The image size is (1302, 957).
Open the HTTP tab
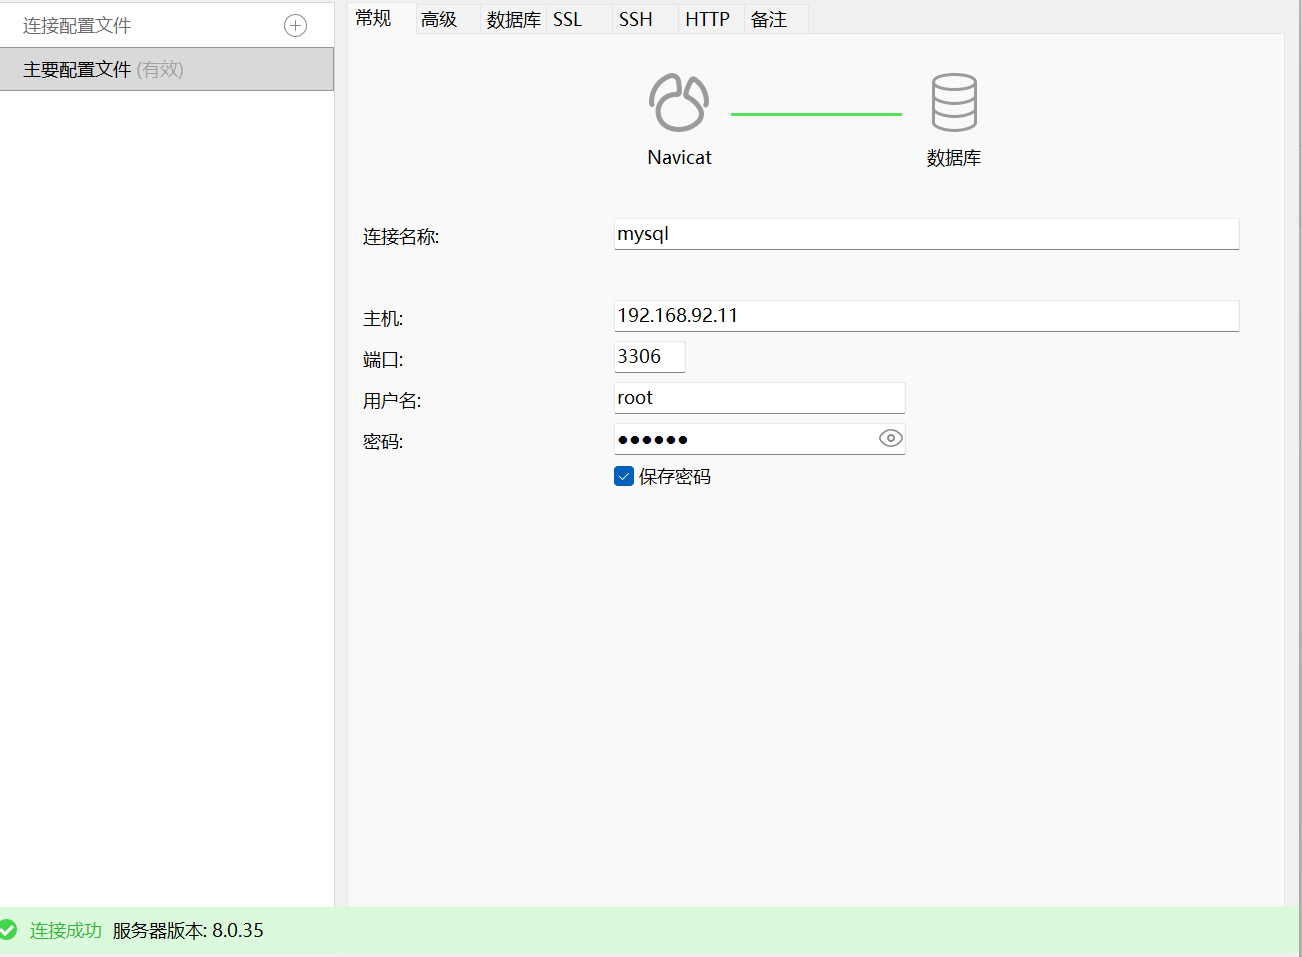712,19
